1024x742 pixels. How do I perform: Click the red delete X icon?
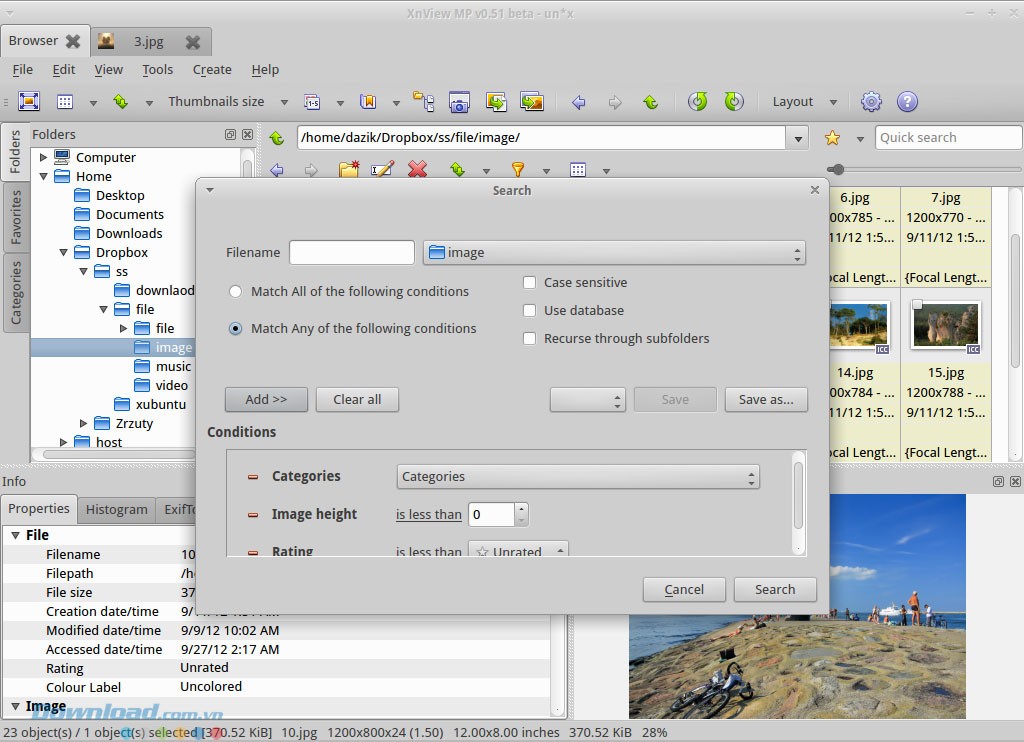click(x=418, y=170)
